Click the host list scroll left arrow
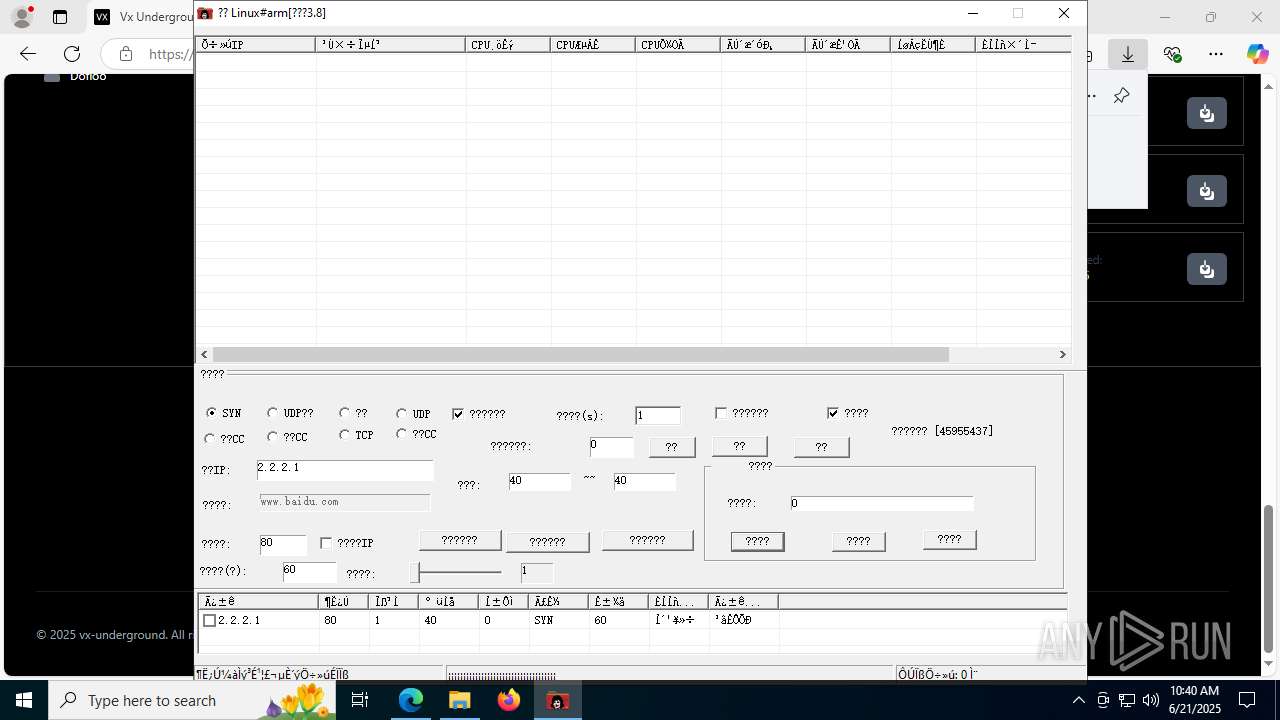The width and height of the screenshot is (1280, 720). pyautogui.click(x=204, y=354)
